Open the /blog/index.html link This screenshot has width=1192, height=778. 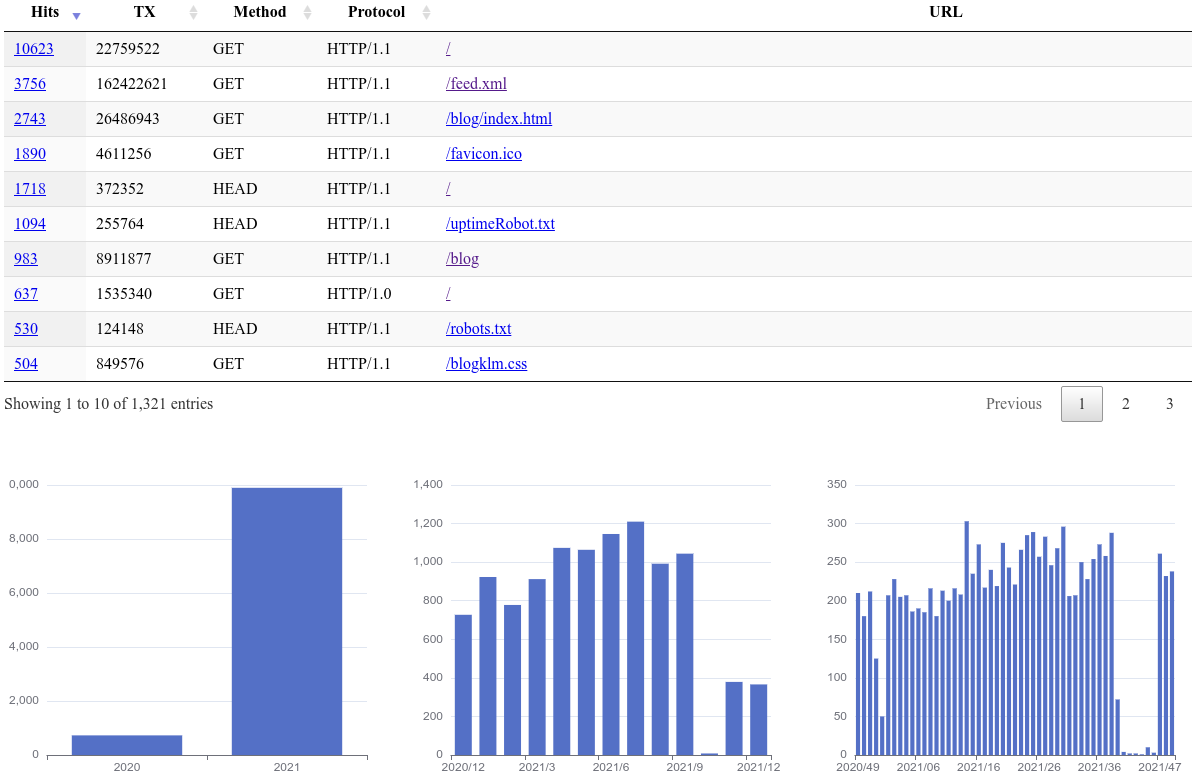pyautogui.click(x=498, y=119)
